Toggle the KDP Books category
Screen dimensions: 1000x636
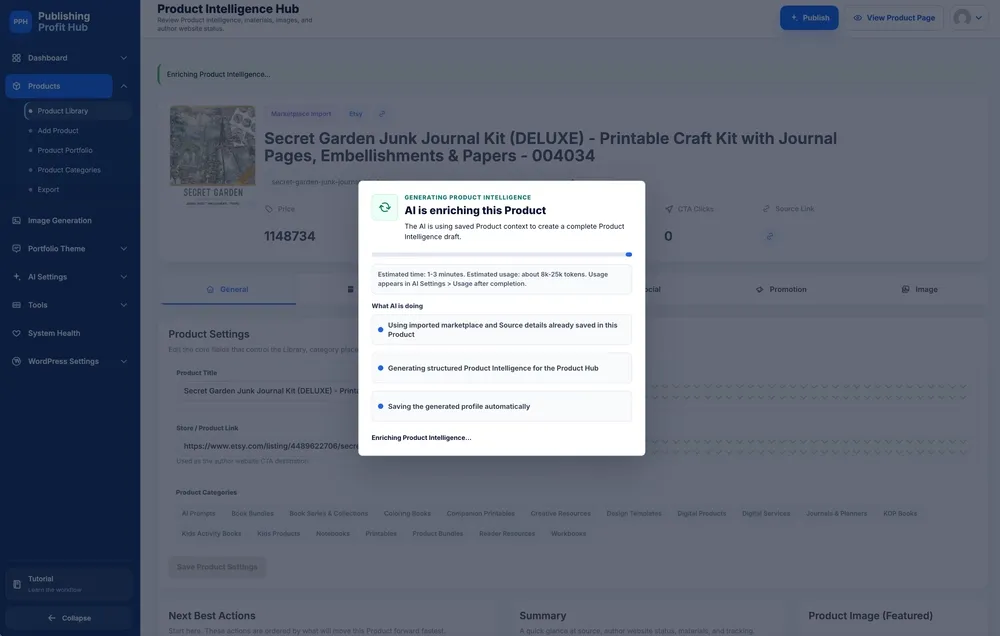click(x=900, y=514)
